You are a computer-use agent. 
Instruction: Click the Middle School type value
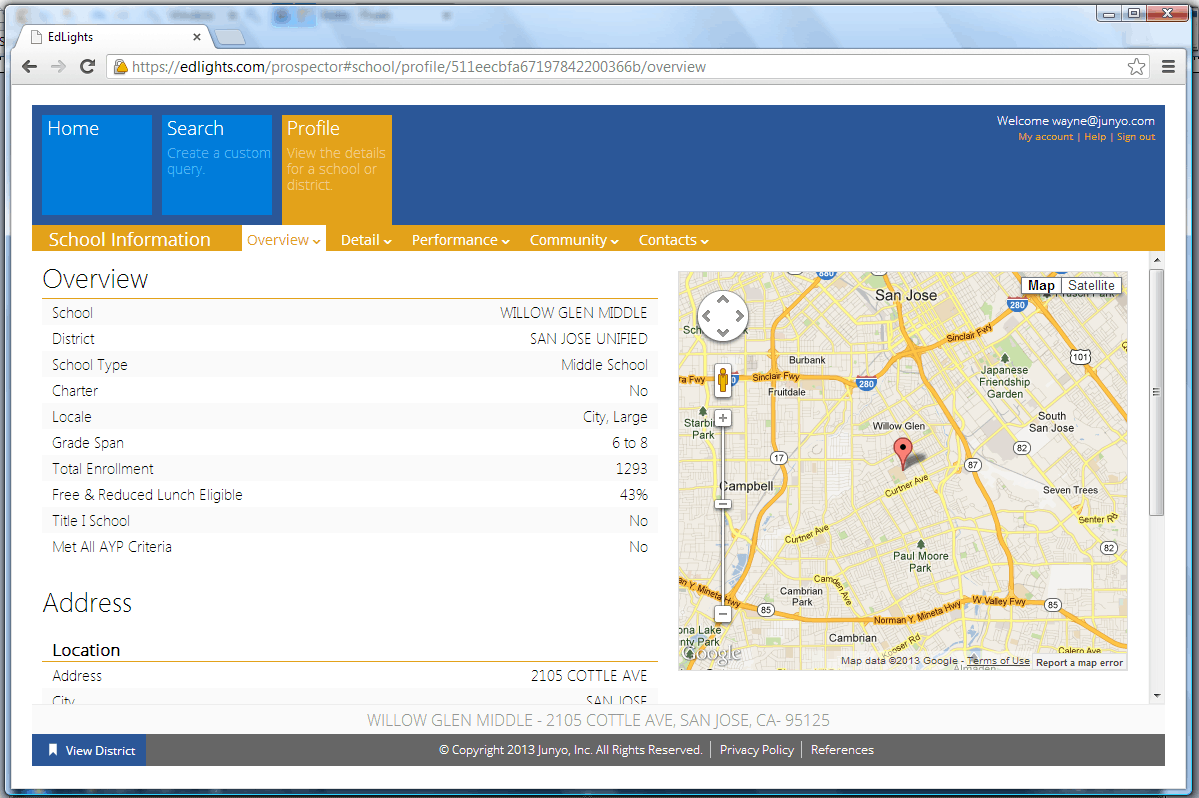[604, 365]
